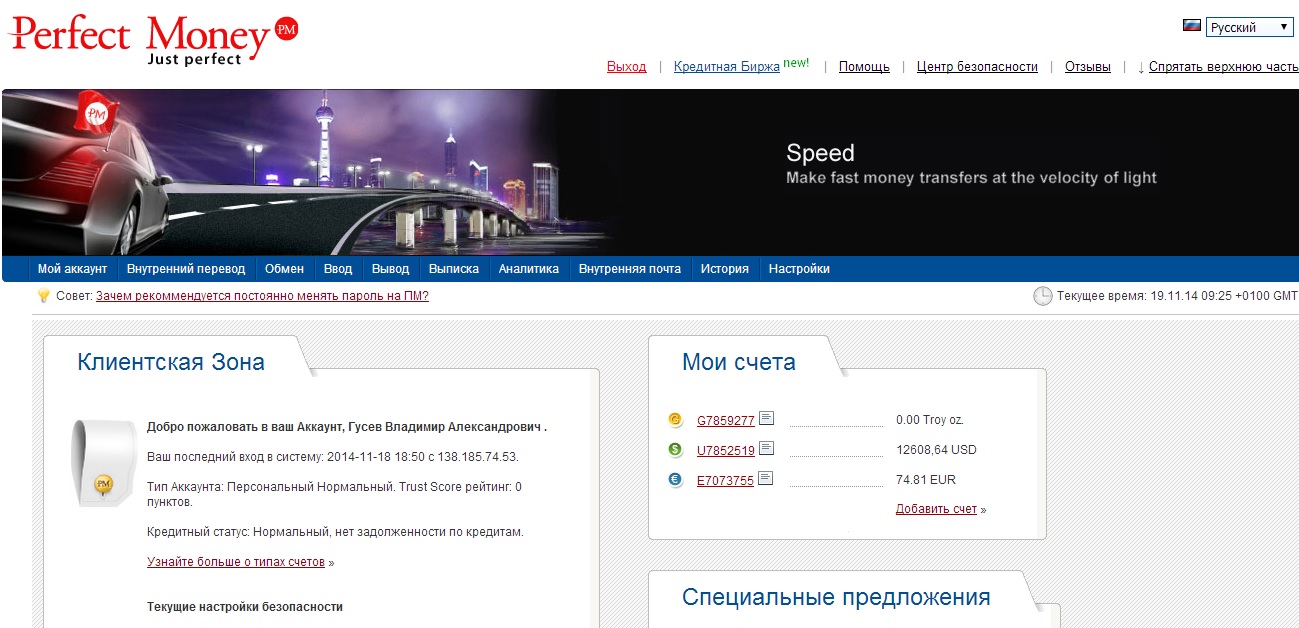Viewport: 1299px width, 628px height.
Task: Click statement icon next to E7073755
Action: 766,479
